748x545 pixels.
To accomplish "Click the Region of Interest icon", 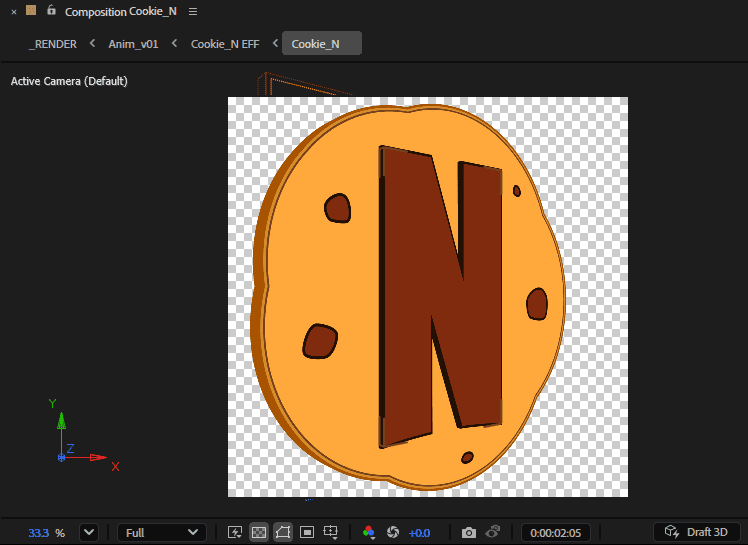I will point(308,532).
